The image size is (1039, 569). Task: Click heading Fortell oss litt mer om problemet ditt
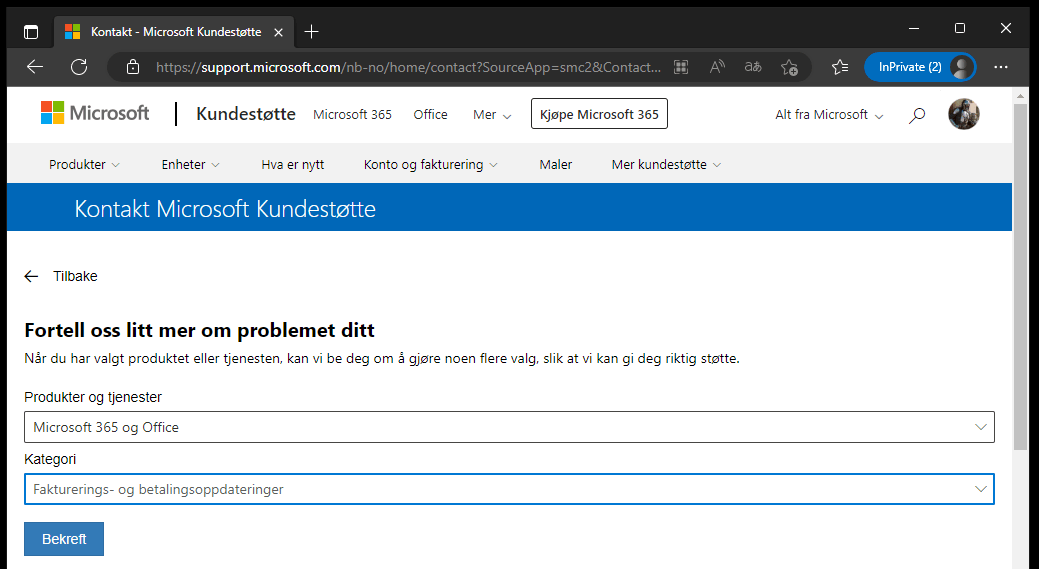coord(199,330)
